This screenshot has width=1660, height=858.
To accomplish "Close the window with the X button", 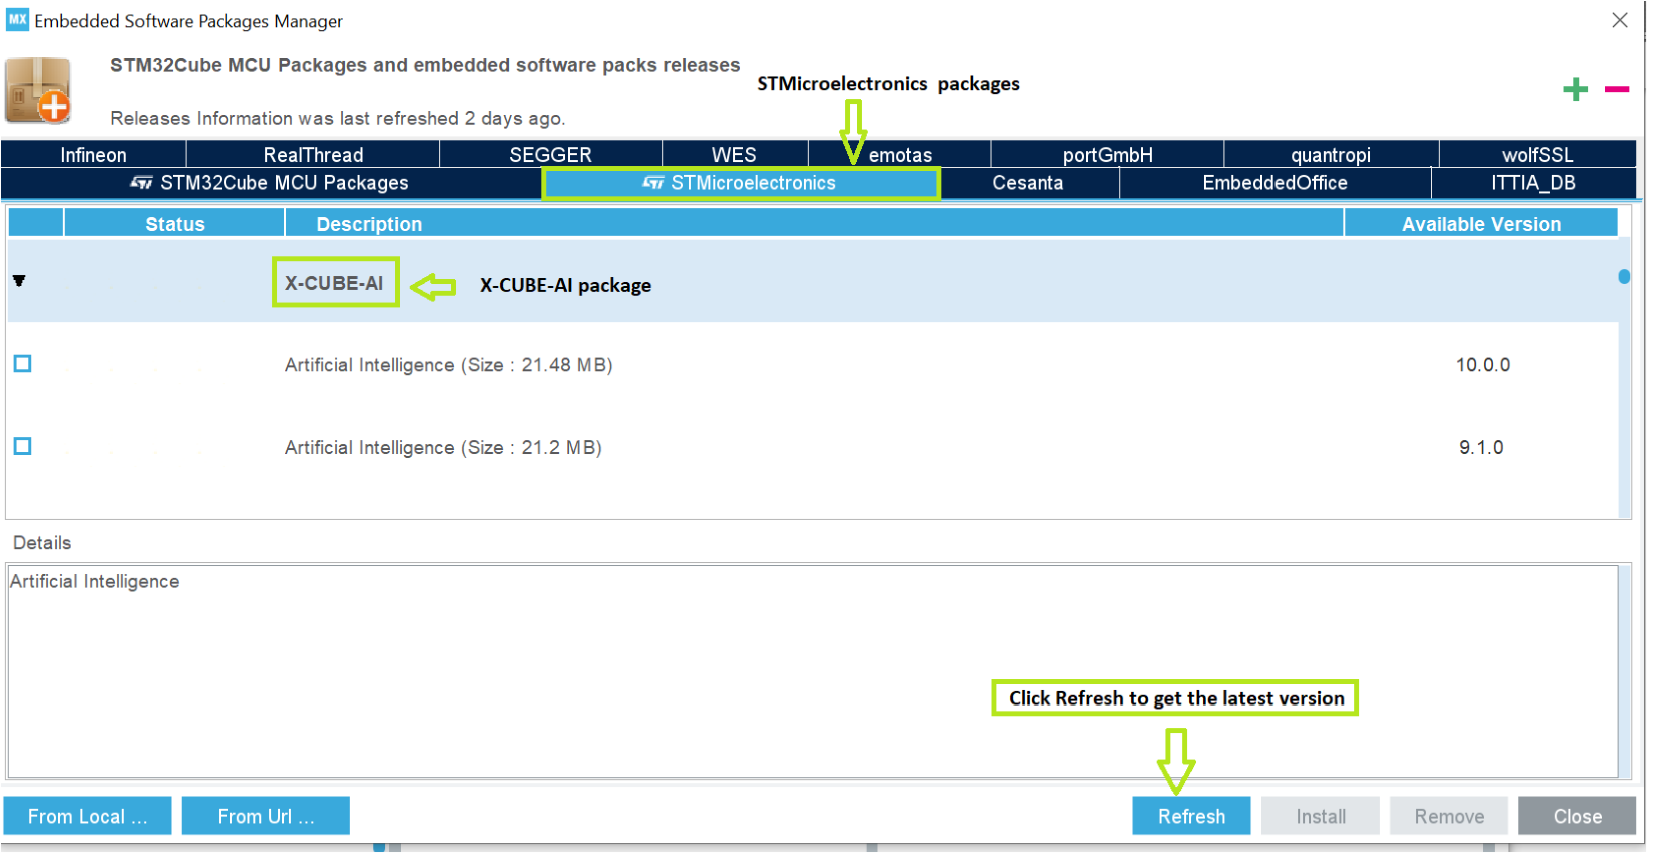I will click(x=1620, y=20).
